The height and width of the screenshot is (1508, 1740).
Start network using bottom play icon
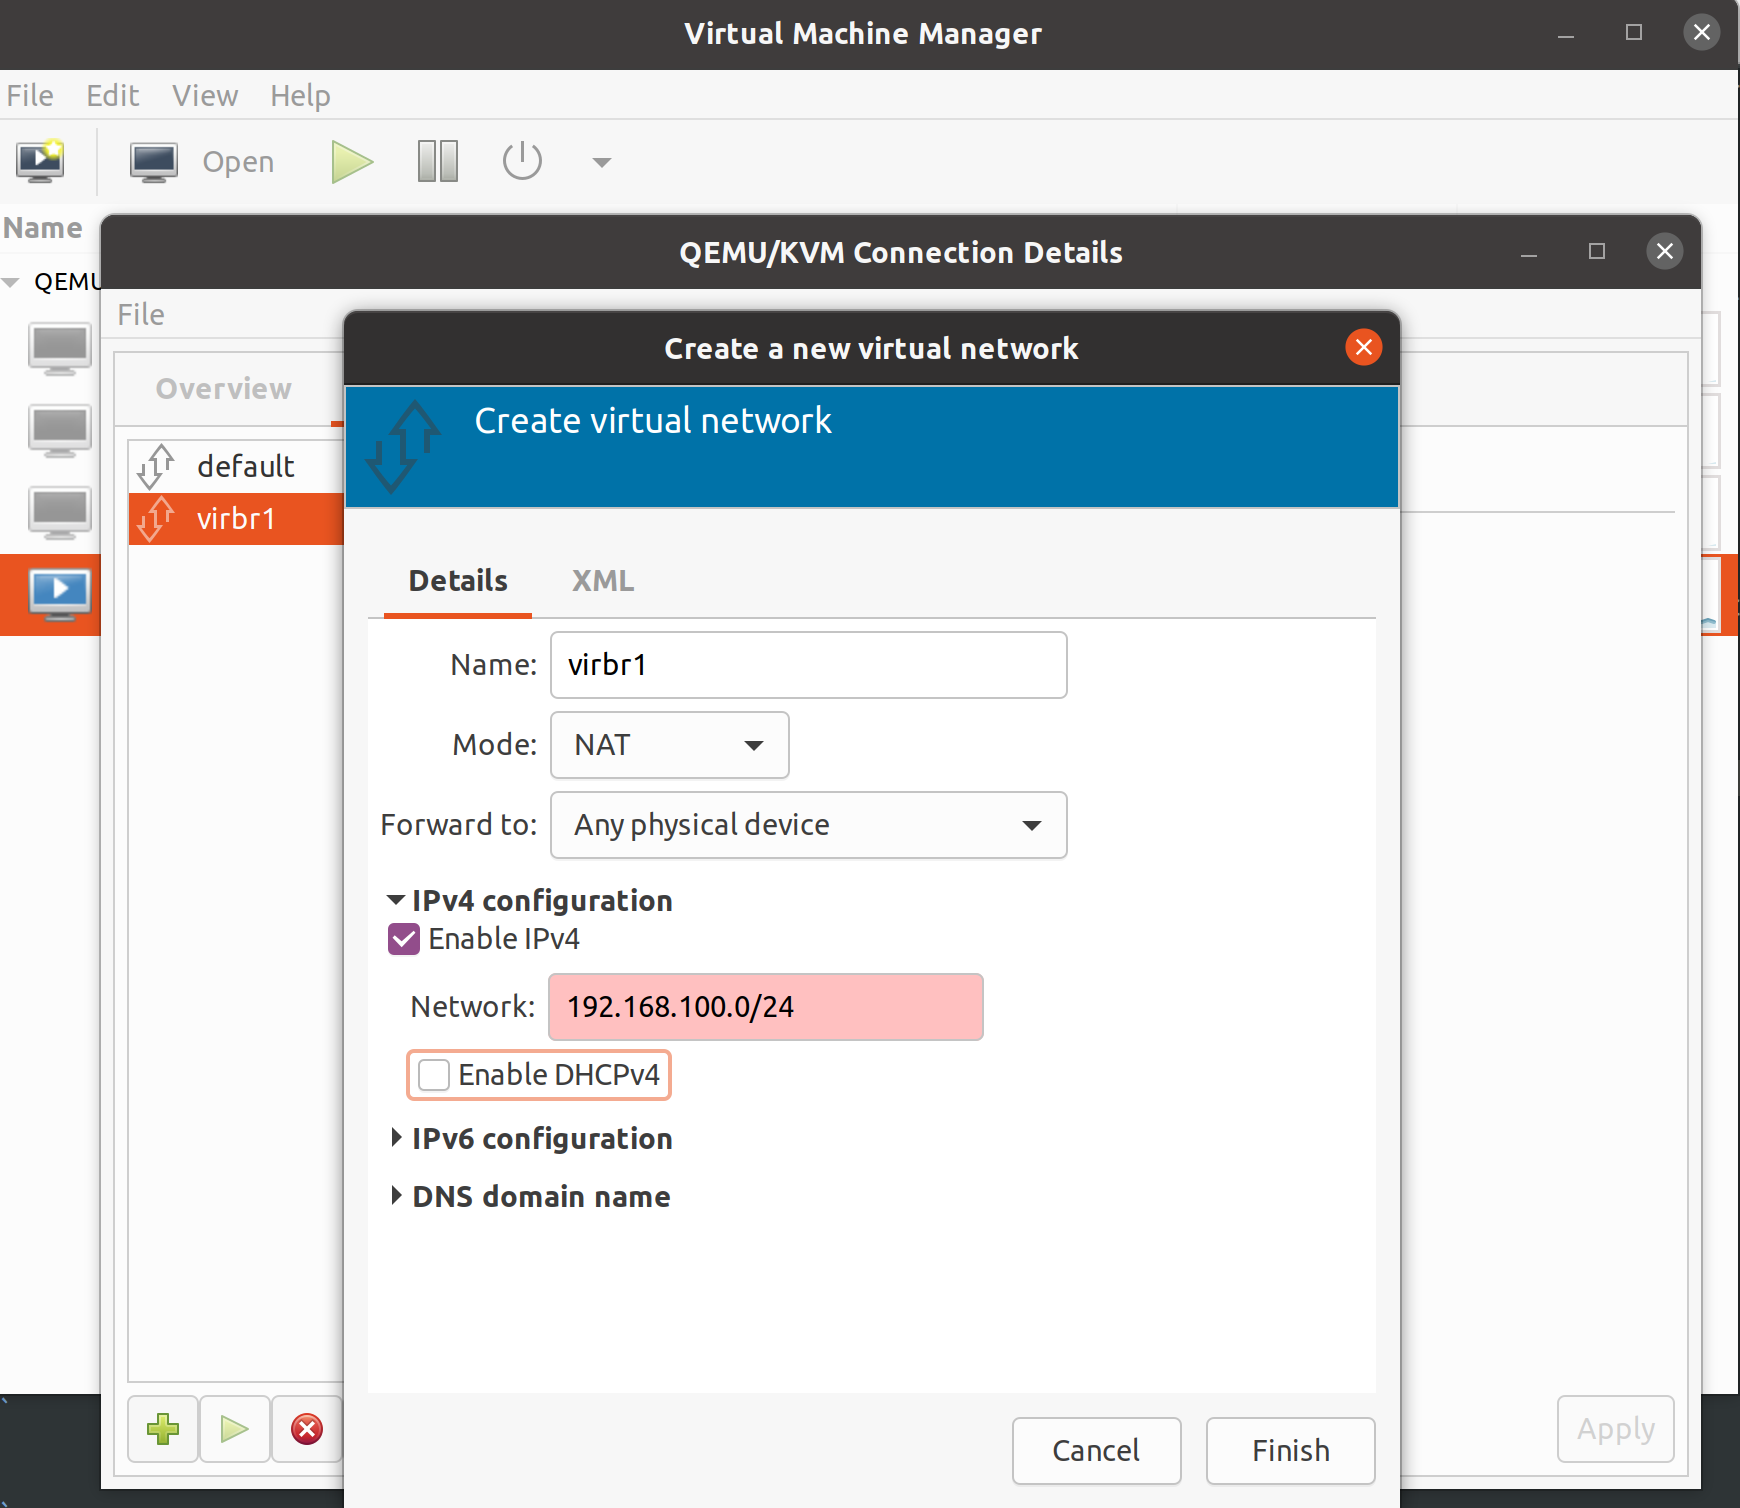[234, 1429]
